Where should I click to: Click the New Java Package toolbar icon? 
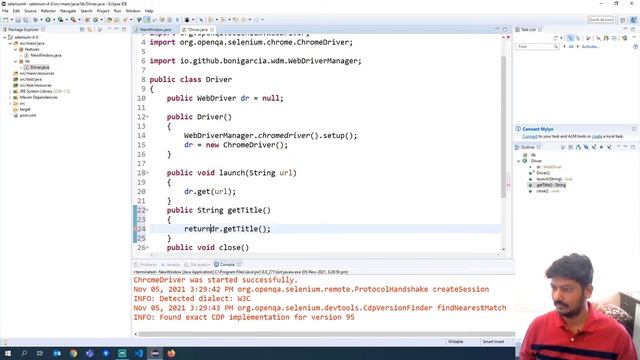(x=87, y=20)
